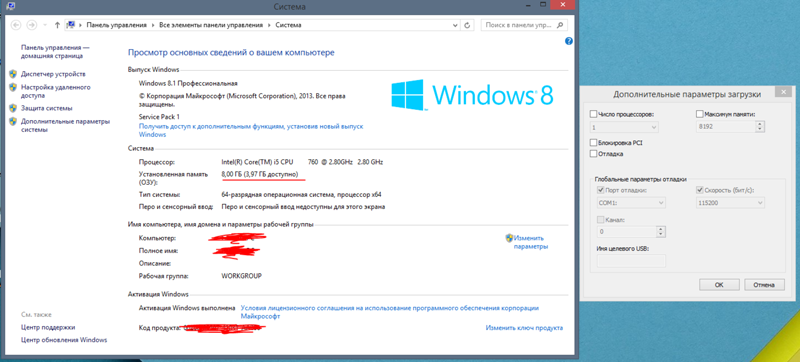Toggle Скорость (бит/с) checkbox
This screenshot has height=362, width=800.
click(699, 190)
